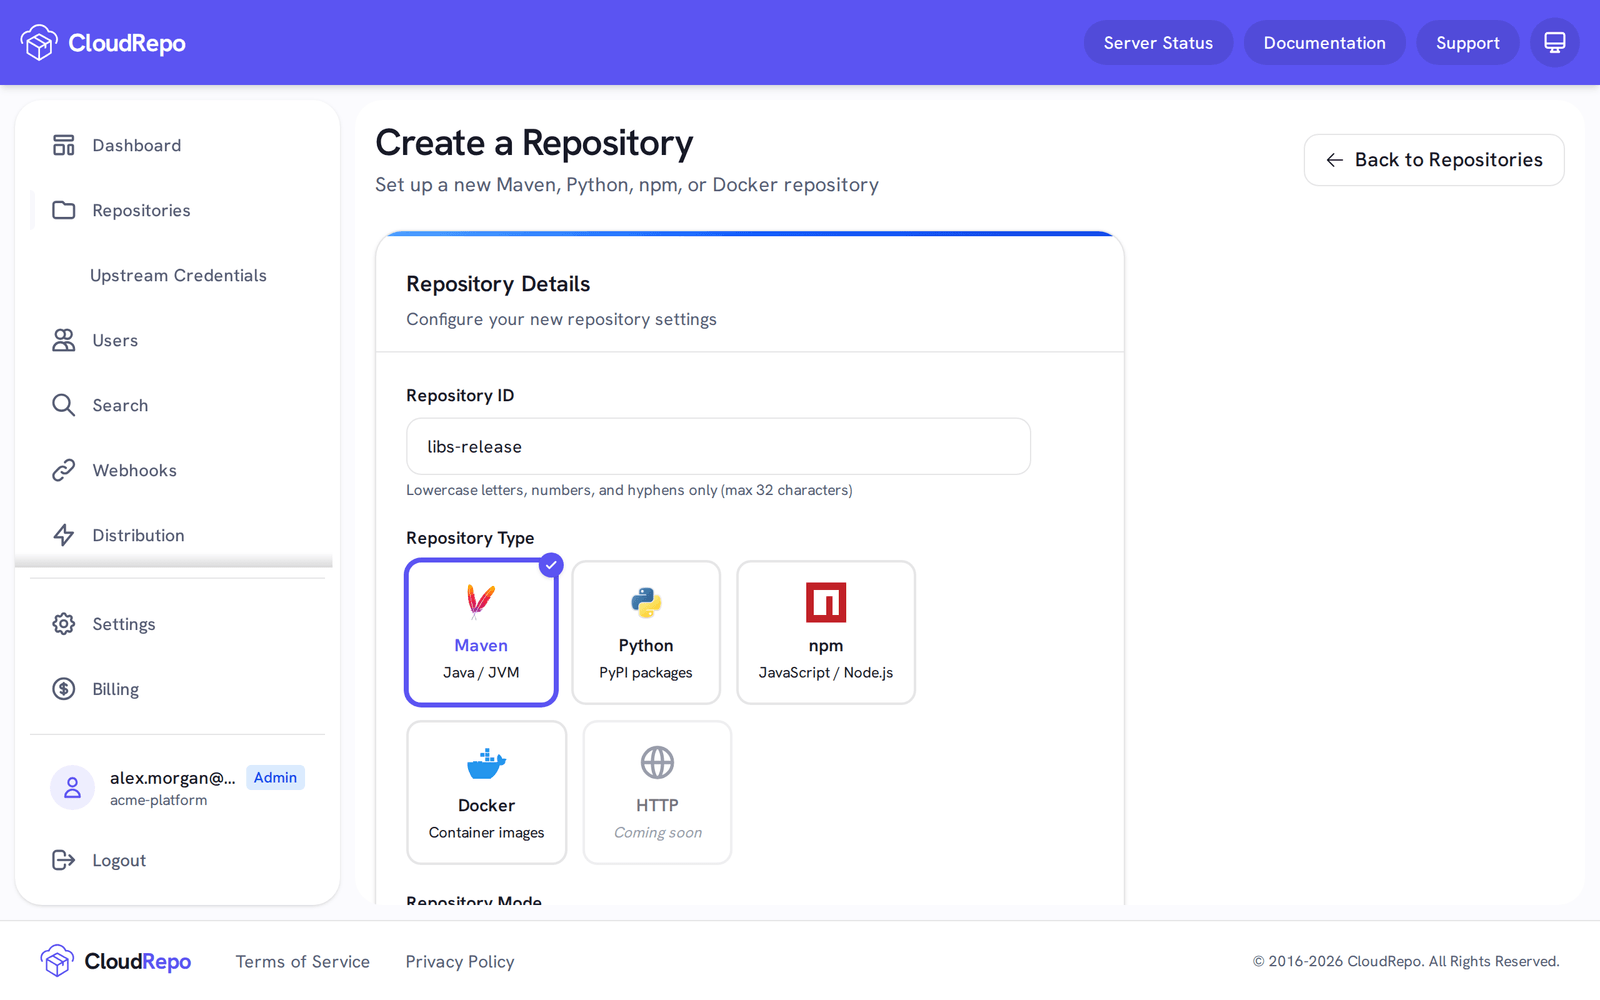Click the Admin badge

point(275,777)
